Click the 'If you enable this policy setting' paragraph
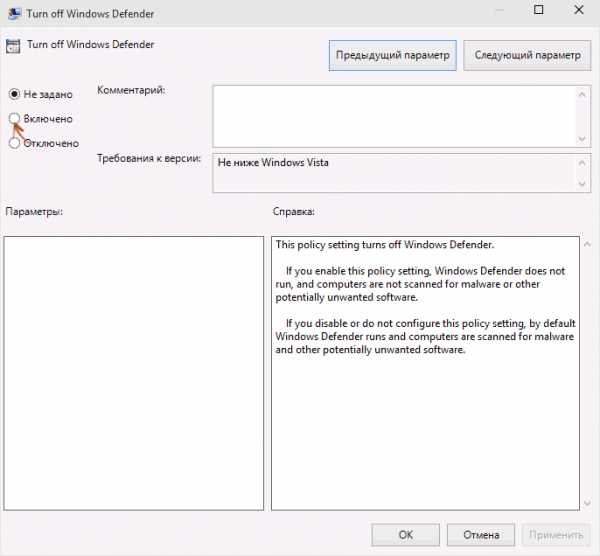Image resolution: width=600 pixels, height=556 pixels. pos(420,284)
